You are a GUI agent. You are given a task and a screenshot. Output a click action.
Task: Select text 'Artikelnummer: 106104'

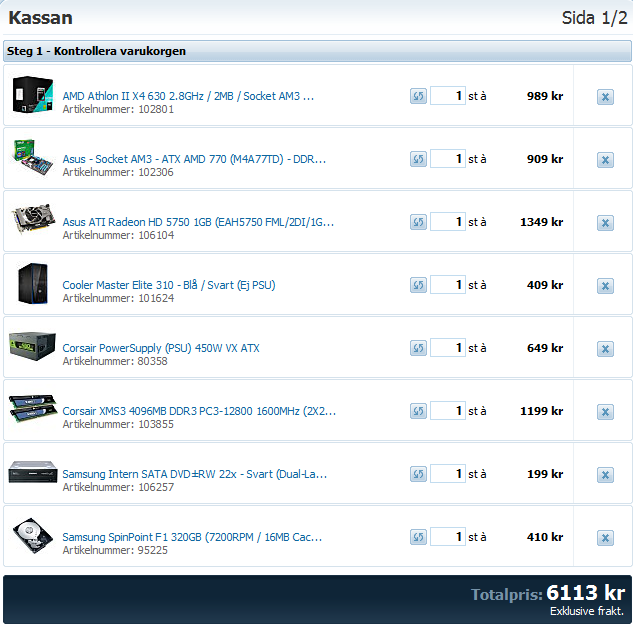pyautogui.click(x=118, y=235)
